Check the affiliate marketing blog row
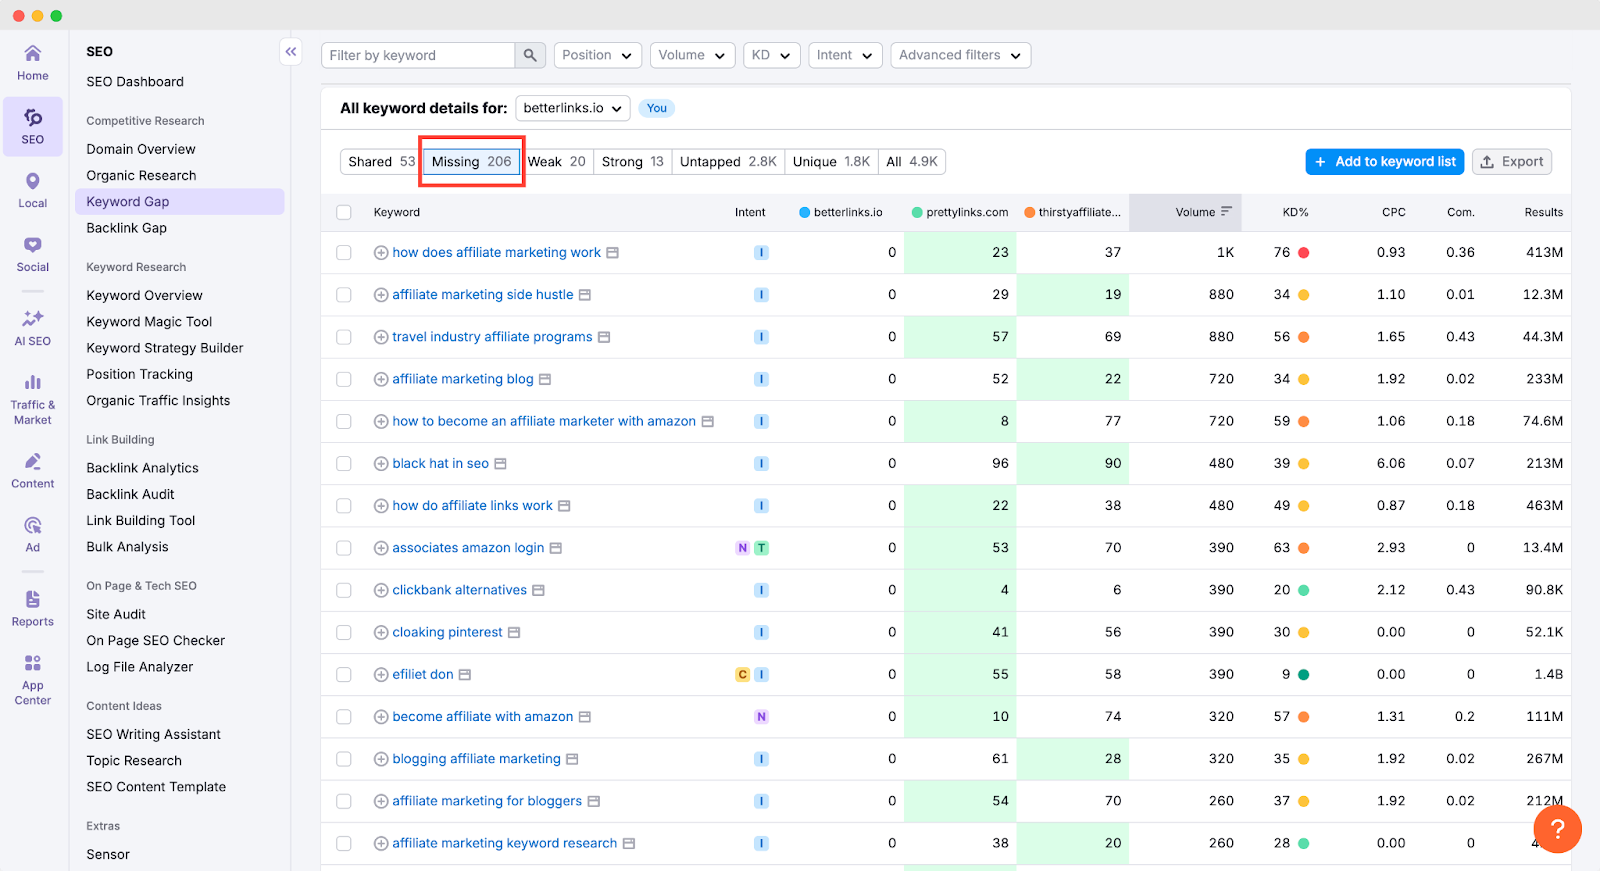 tap(344, 379)
